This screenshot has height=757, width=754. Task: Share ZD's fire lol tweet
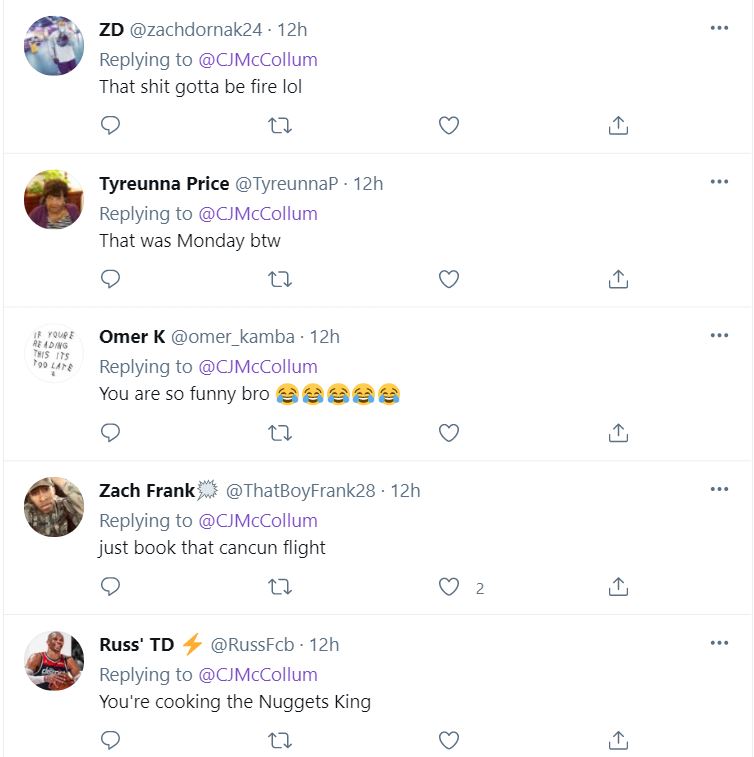[618, 125]
